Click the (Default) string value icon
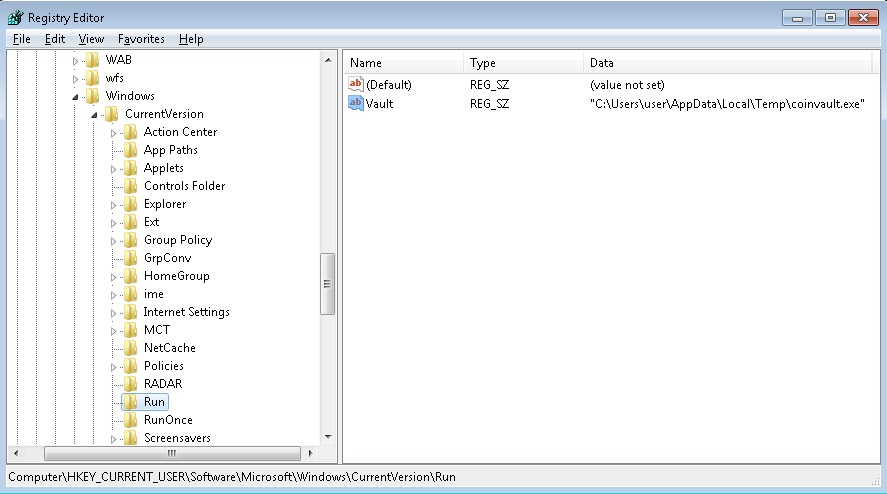The image size is (887, 494). [356, 84]
